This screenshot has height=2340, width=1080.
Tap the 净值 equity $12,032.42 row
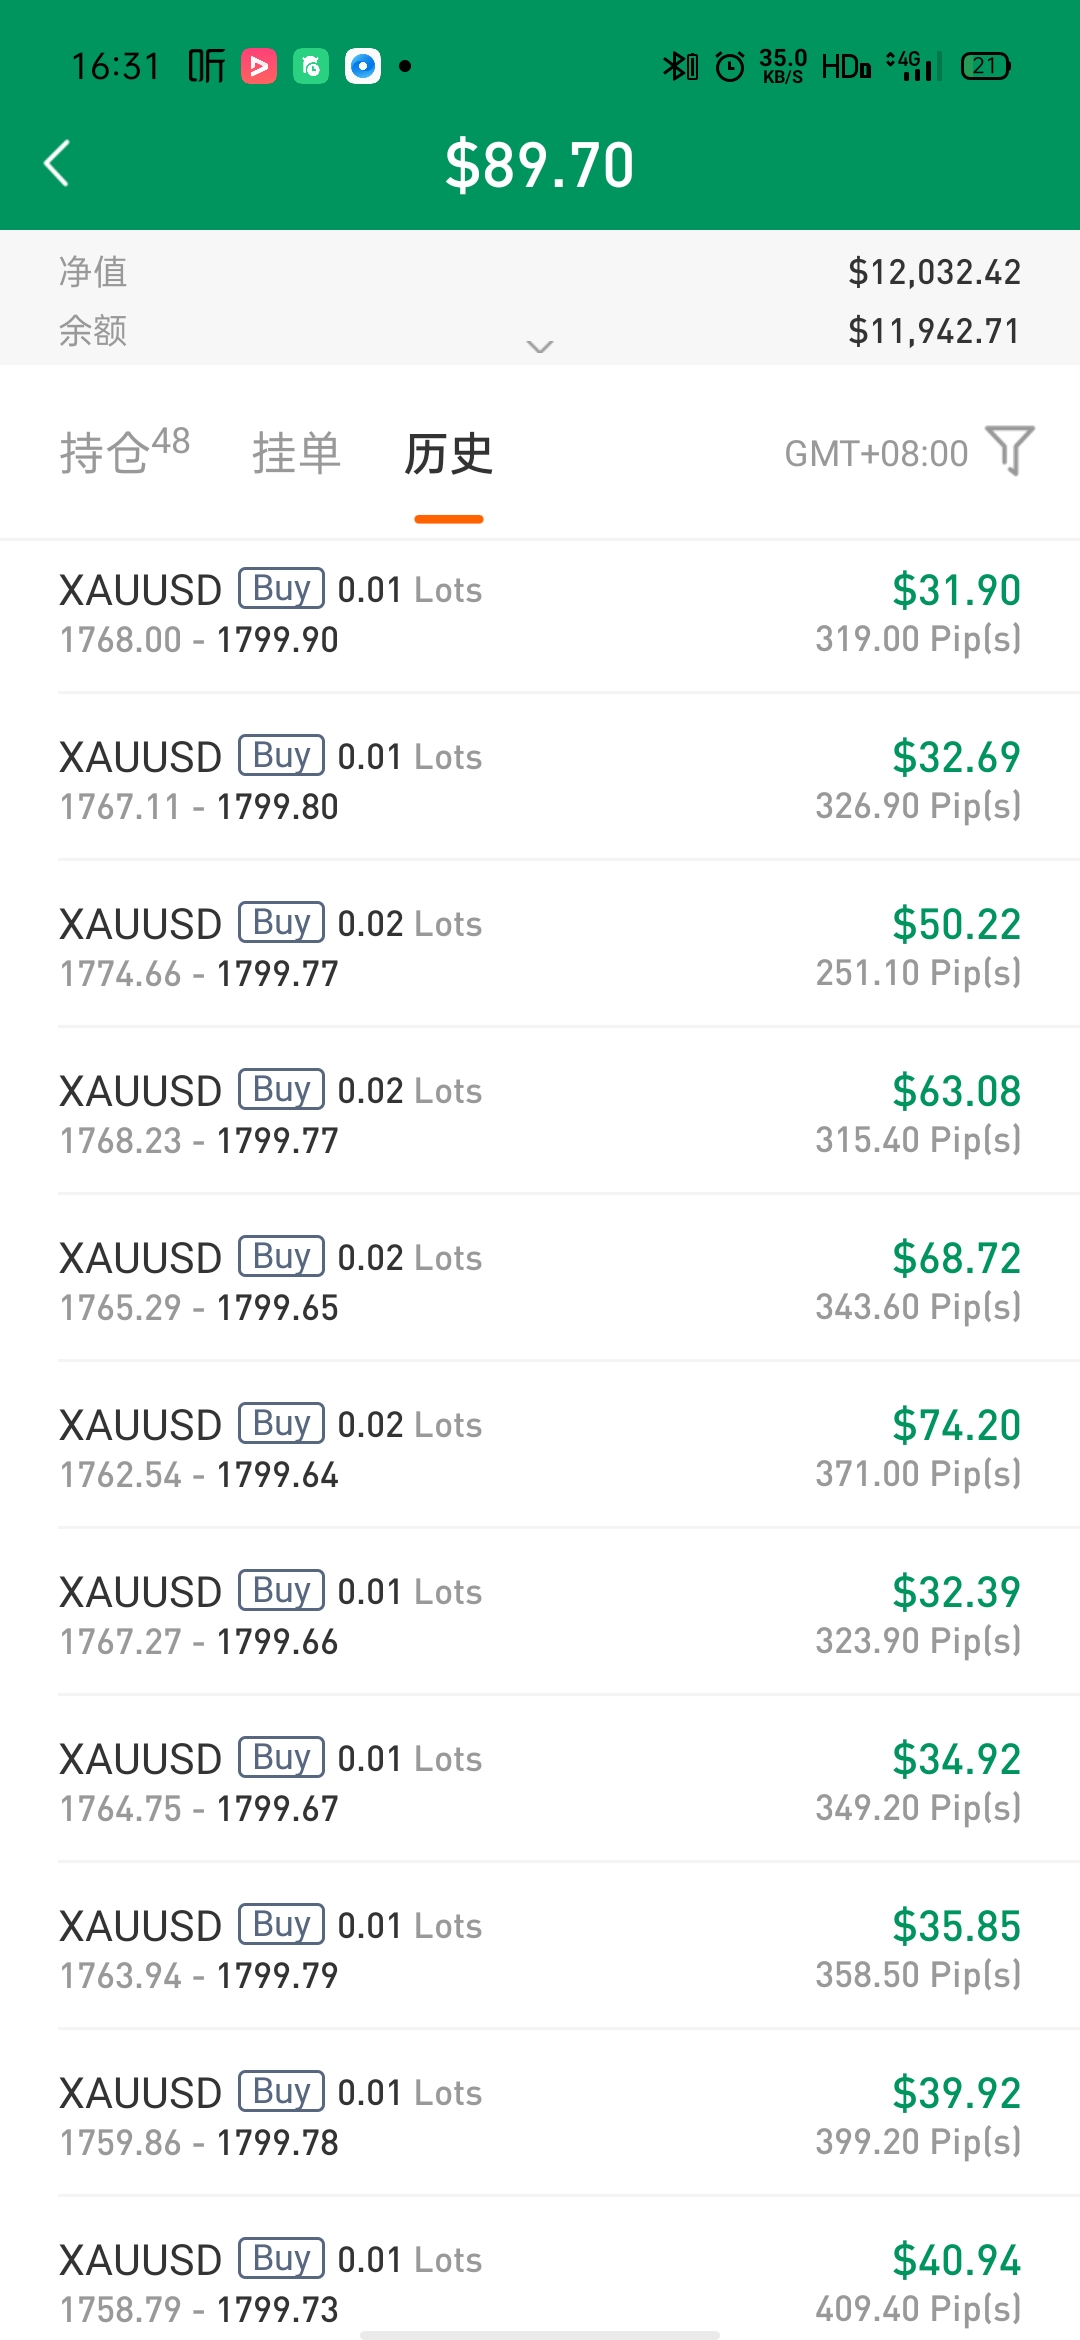540,272
